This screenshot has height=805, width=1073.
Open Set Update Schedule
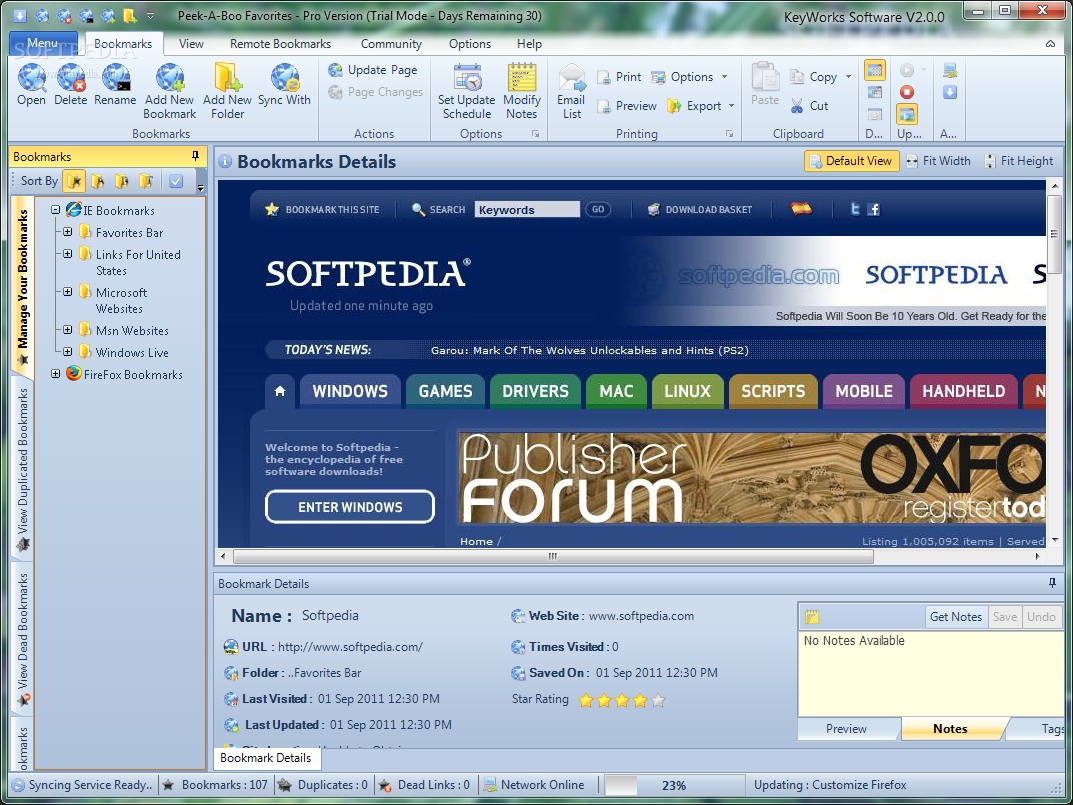467,92
